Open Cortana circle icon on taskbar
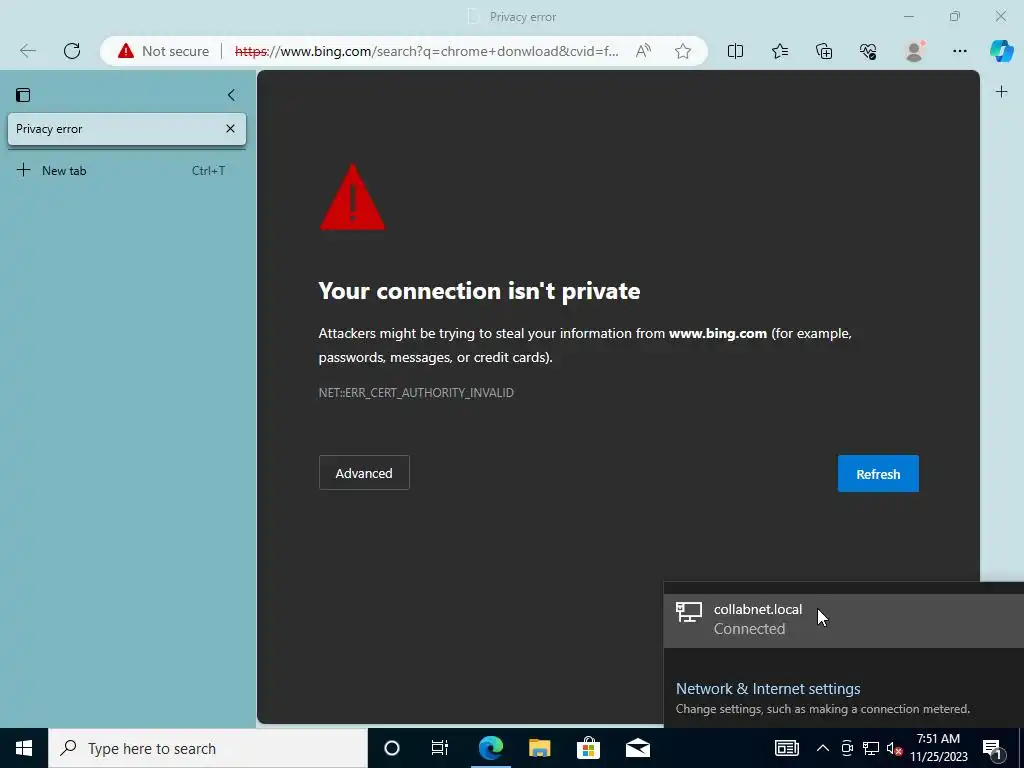The width and height of the screenshot is (1024, 768). point(392,748)
